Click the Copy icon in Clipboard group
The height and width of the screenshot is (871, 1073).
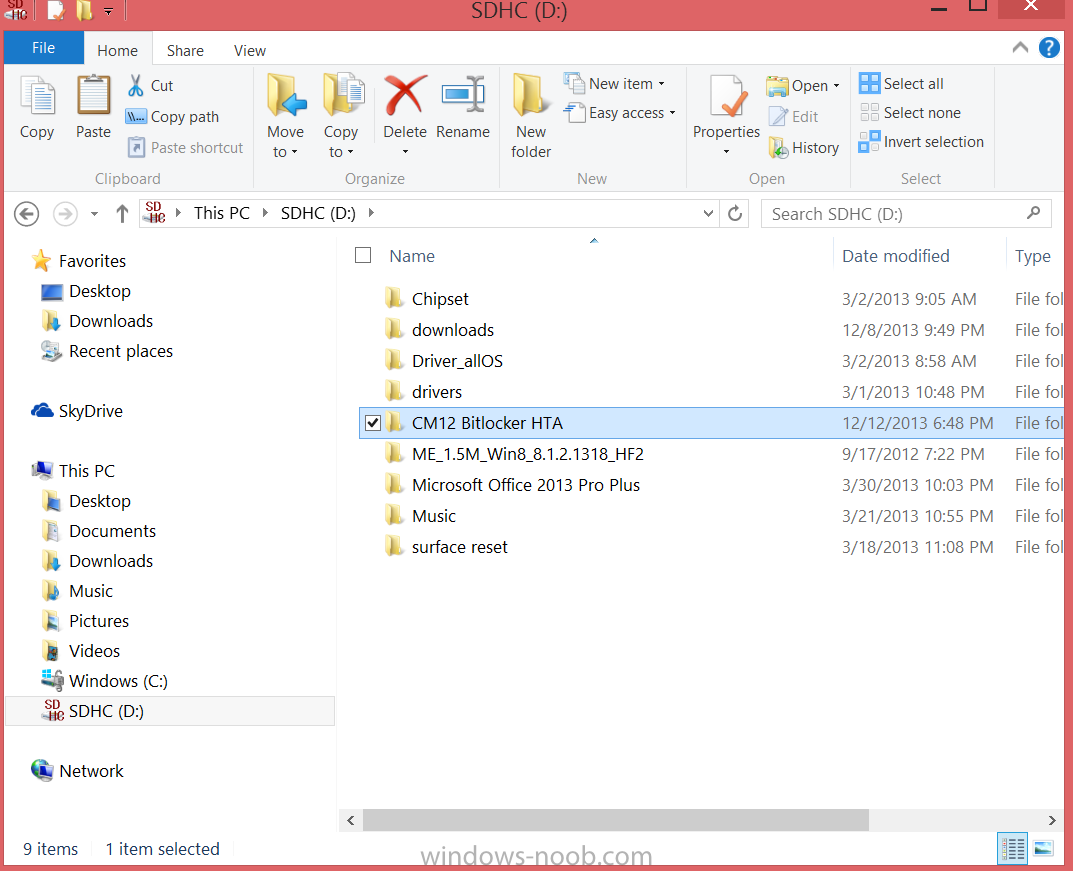[37, 96]
